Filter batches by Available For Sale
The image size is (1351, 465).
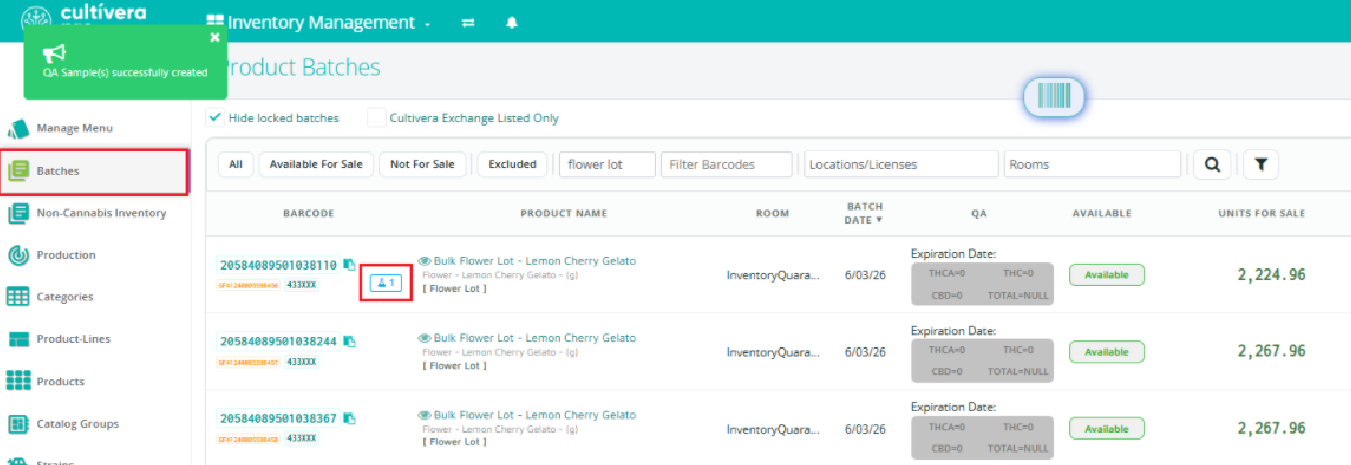click(316, 165)
